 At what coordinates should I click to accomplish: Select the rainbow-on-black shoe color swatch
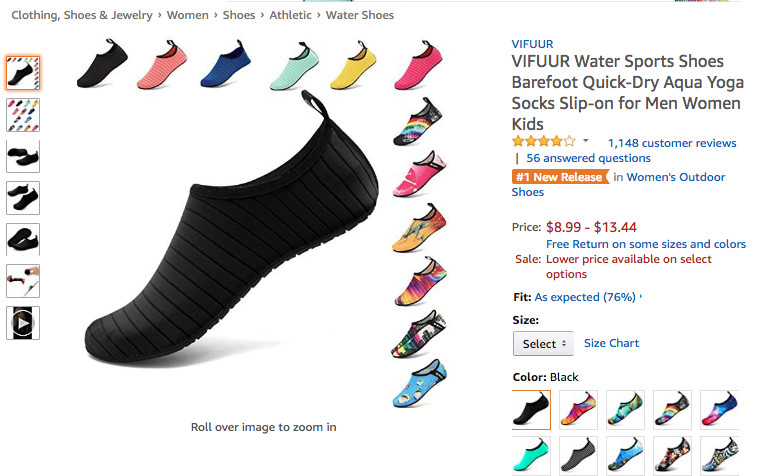[672, 410]
